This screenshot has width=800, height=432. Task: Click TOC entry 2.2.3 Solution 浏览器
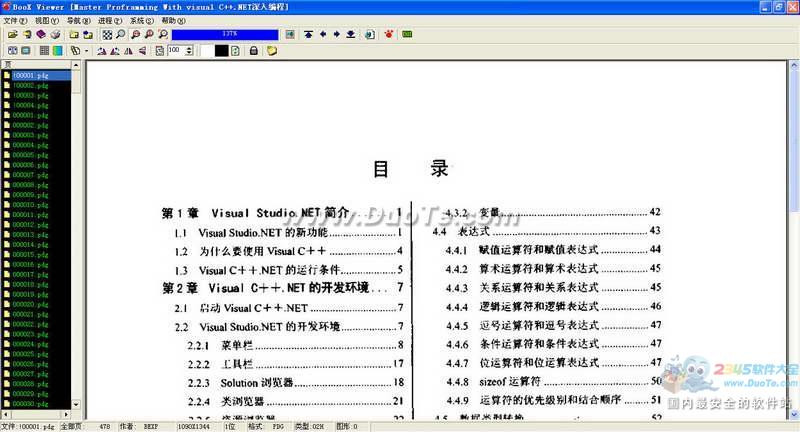tap(295, 383)
